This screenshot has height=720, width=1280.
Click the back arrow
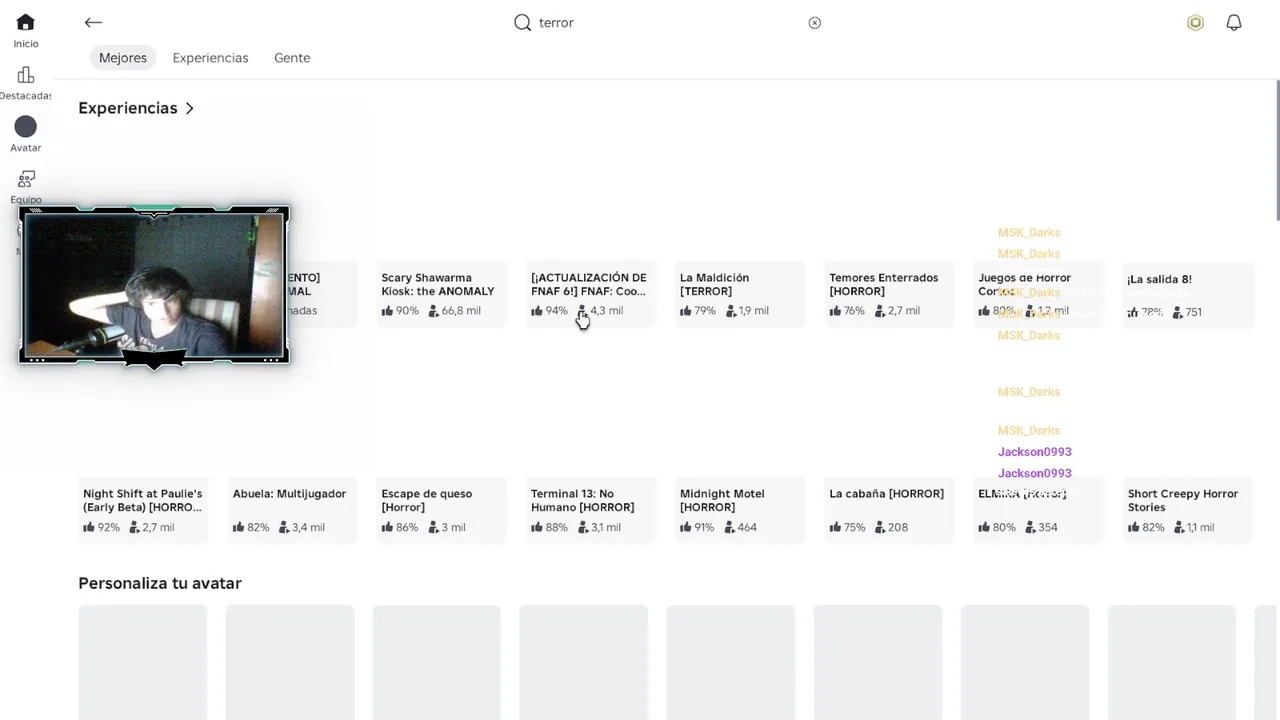(x=93, y=23)
